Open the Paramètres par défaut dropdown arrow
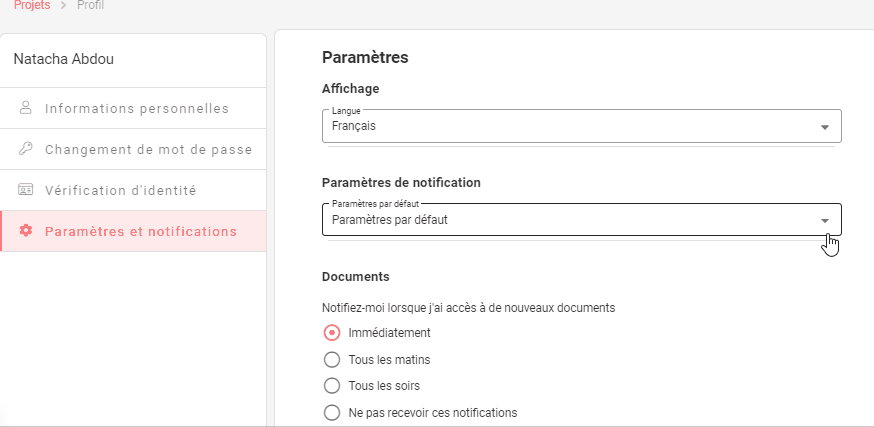The image size is (874, 427). [x=824, y=220]
